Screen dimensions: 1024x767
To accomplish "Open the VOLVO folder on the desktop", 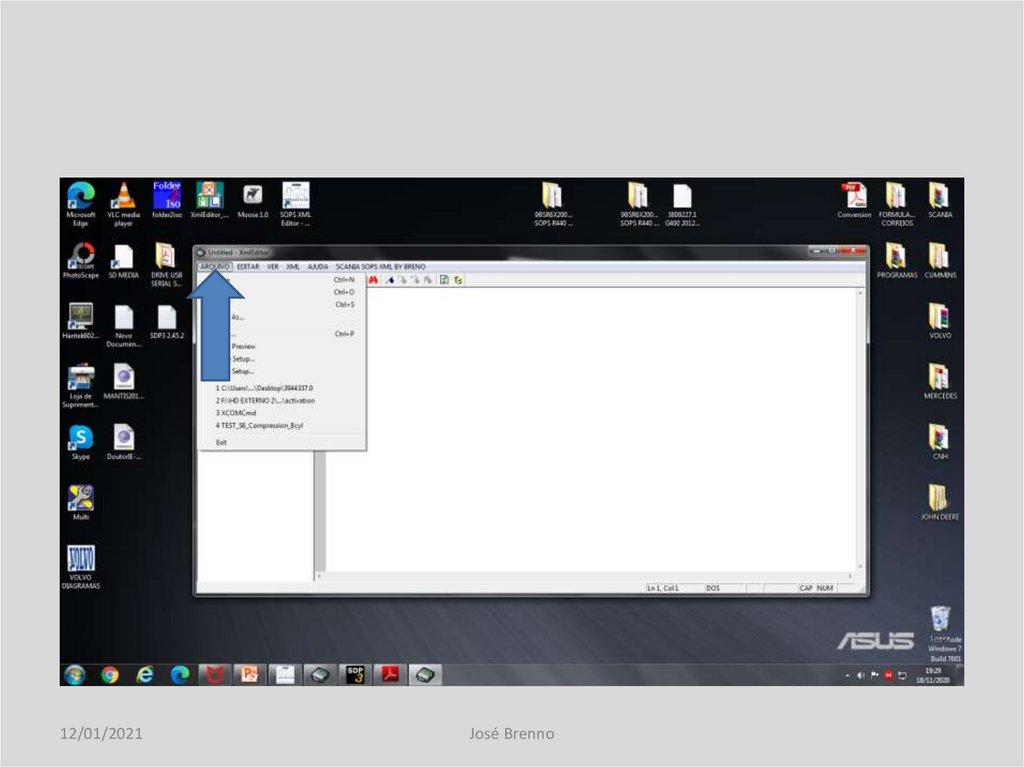I will (938, 322).
